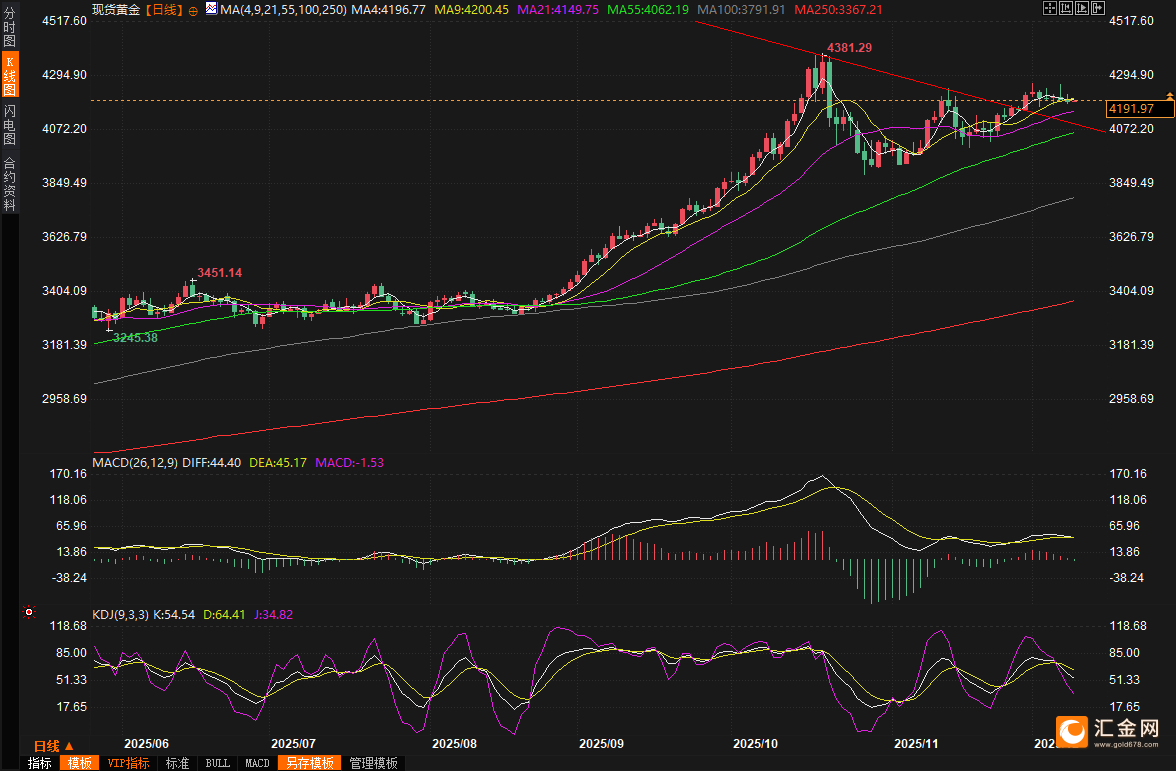Click the jump-to-start chart icon
1176x771 pixels.
1066,8
